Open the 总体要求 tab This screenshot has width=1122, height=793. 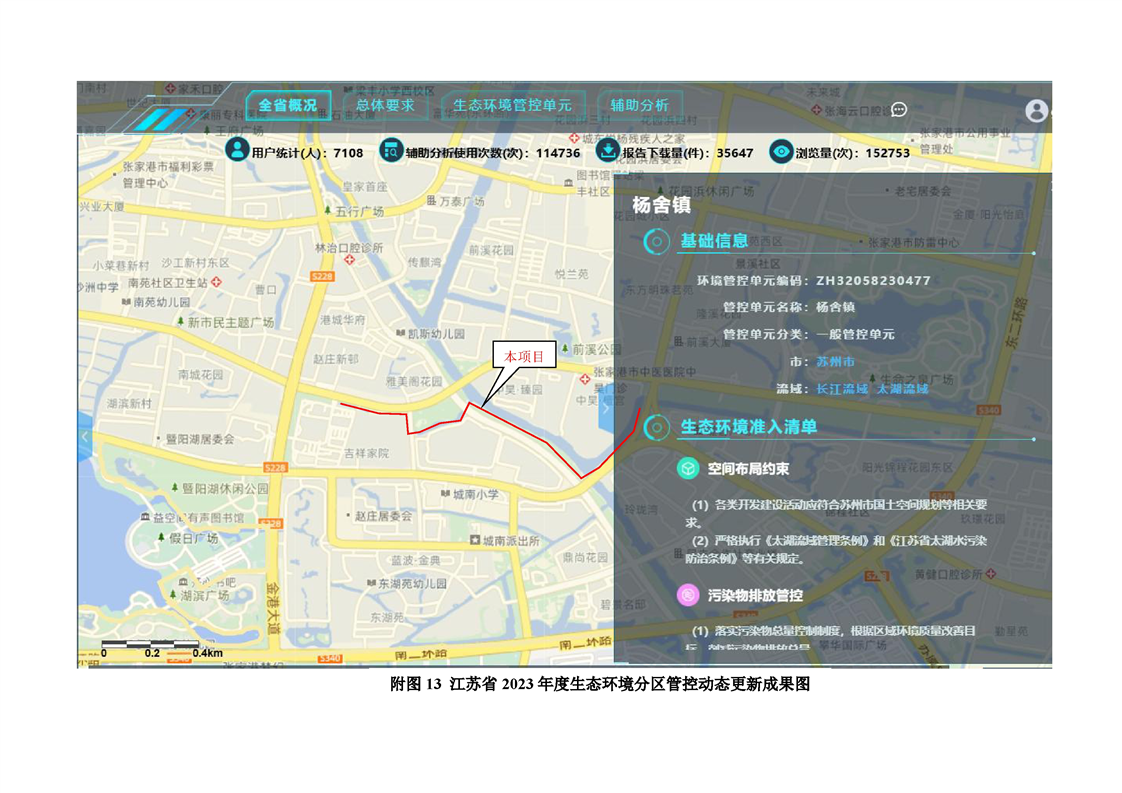(x=385, y=105)
